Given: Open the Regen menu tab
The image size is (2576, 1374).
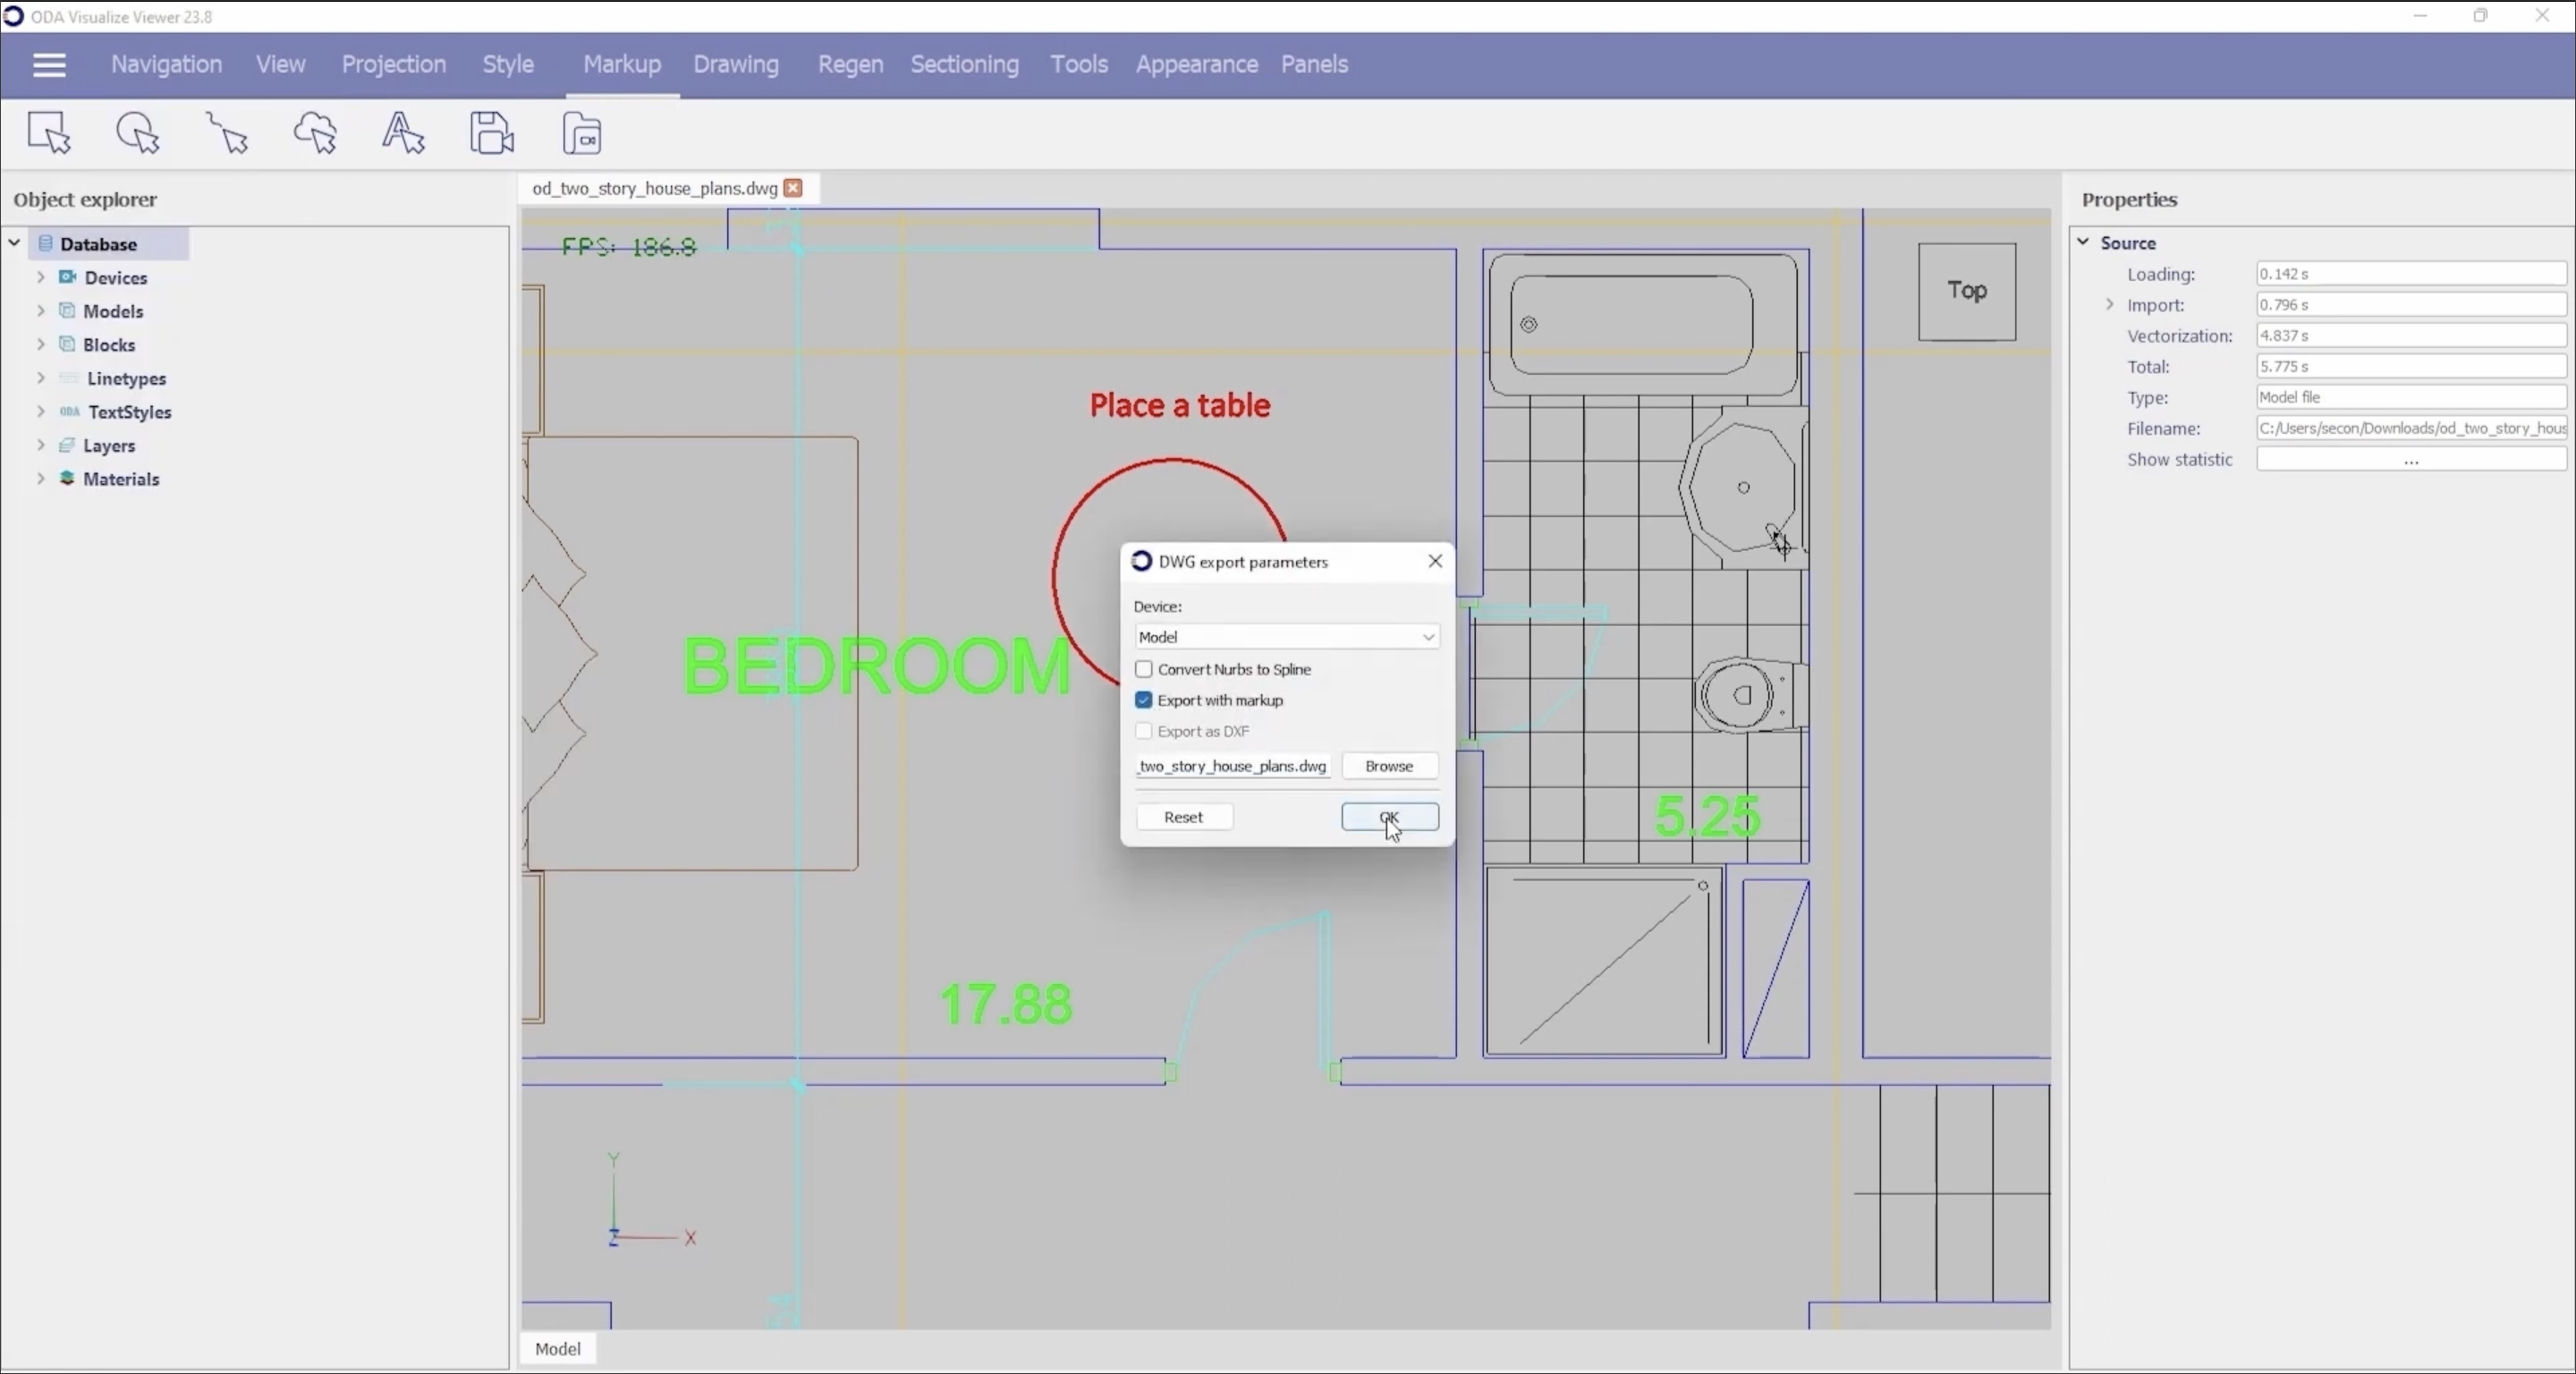Looking at the screenshot, I should coord(850,64).
